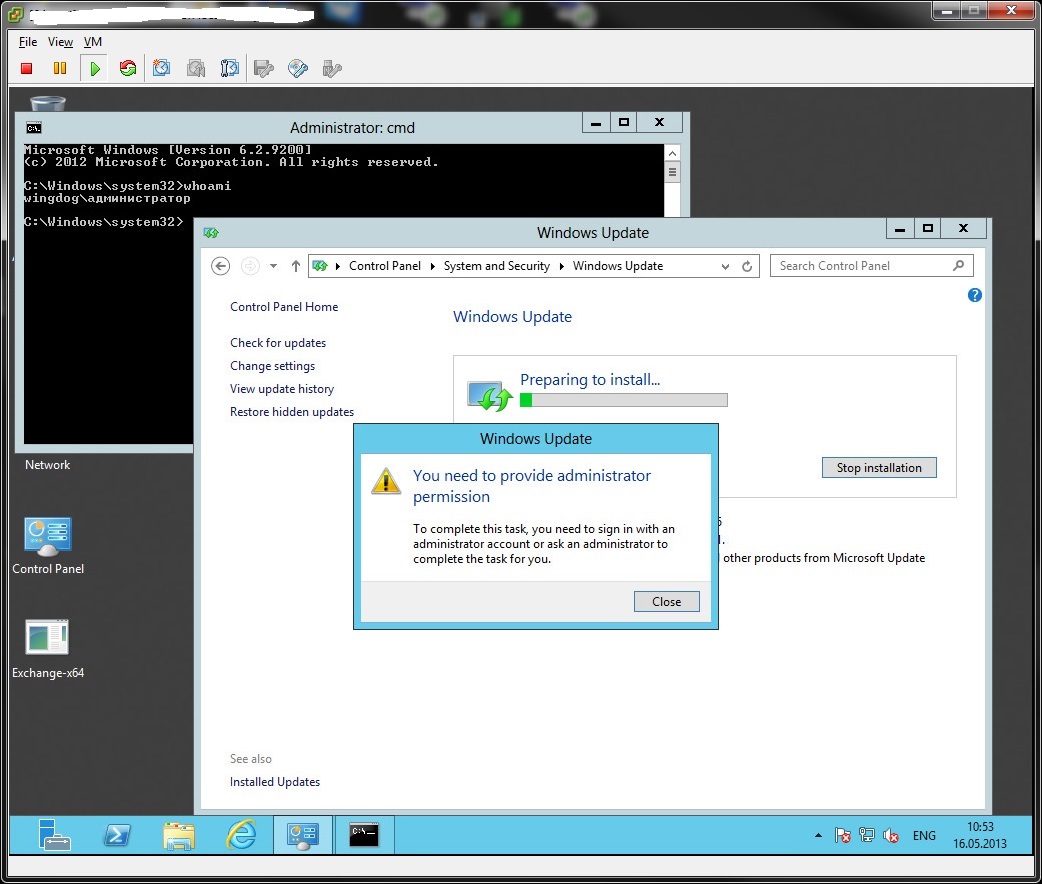The width and height of the screenshot is (1042, 884).
Task: Open the View menu of the VM console
Action: pos(60,42)
